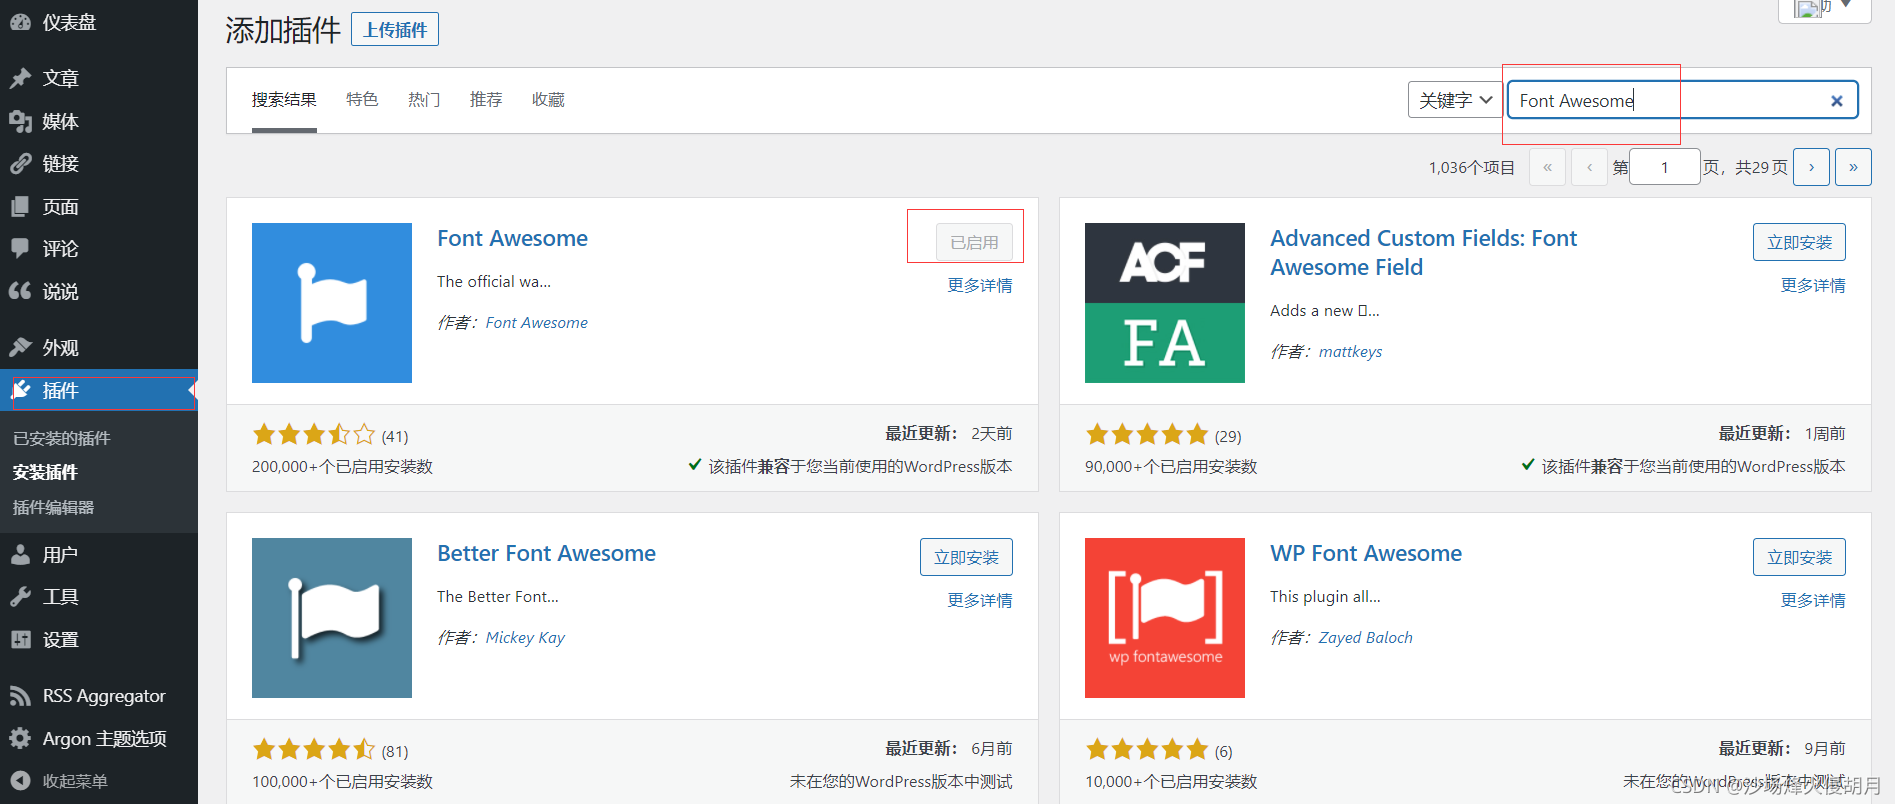Jump to last page with the » arrow
This screenshot has height=804, width=1895.
[x=1853, y=167]
